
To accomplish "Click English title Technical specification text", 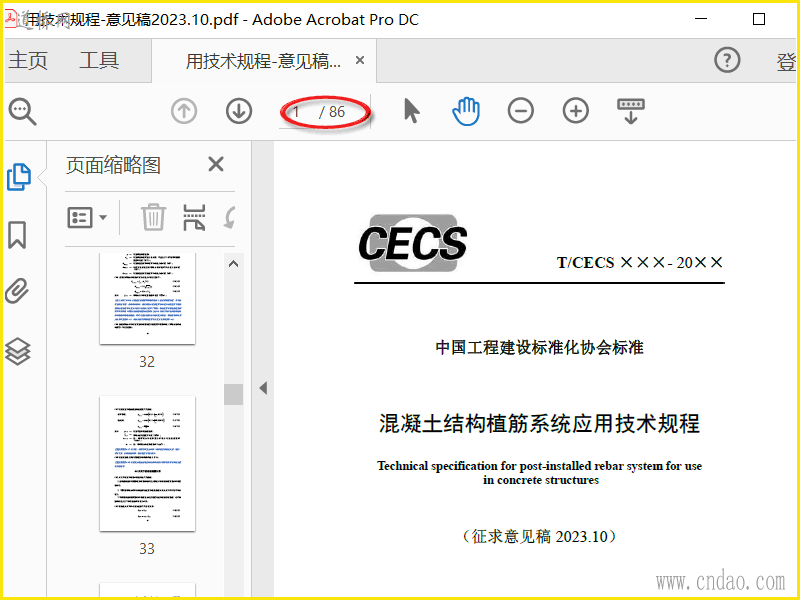I will click(x=539, y=472).
